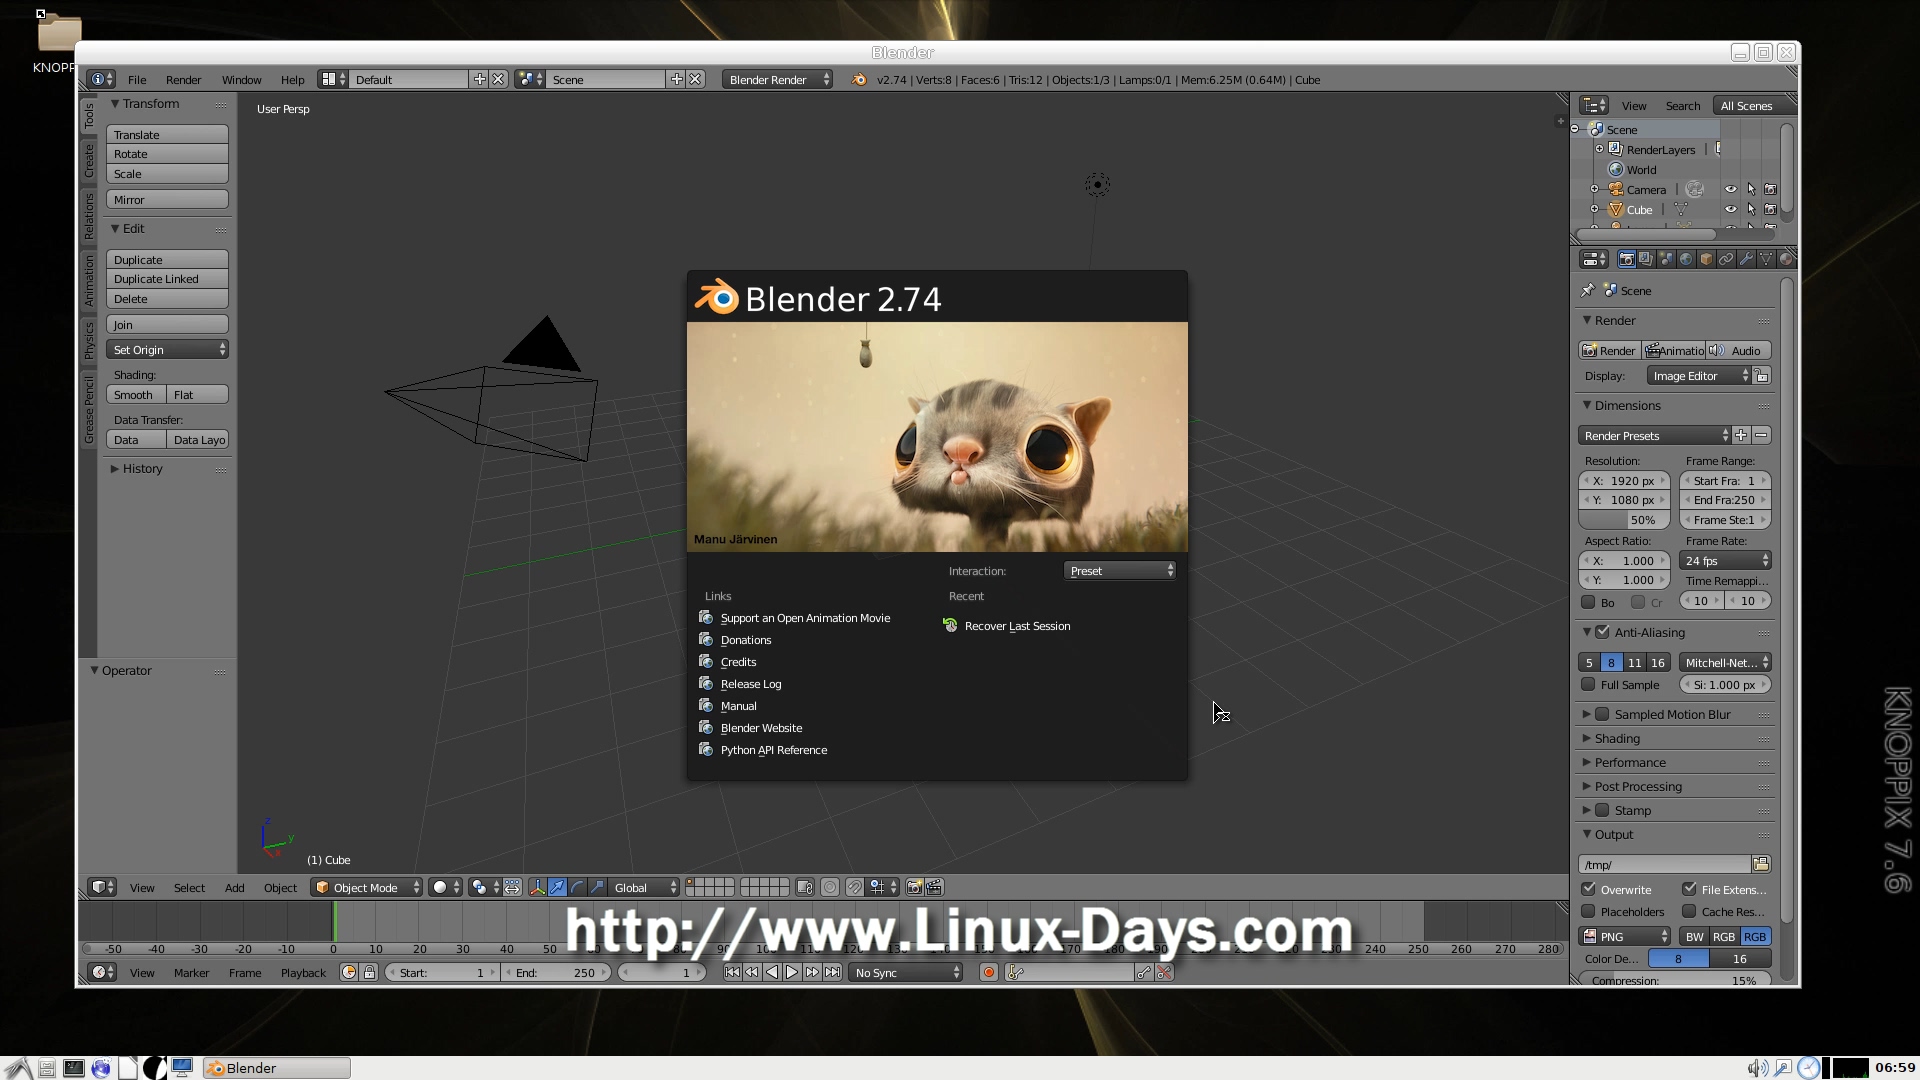Open the Object properties tab (cube icon)
1920x1080 pixels.
pos(1706,259)
